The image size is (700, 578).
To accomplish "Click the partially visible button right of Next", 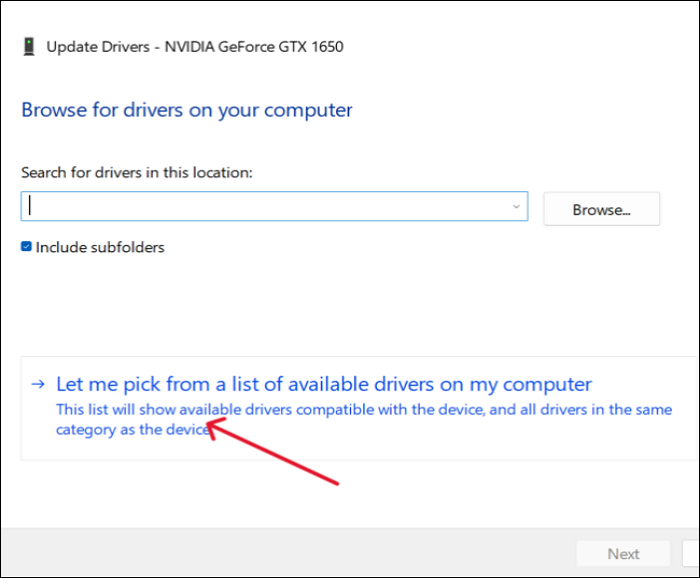I will 691,553.
